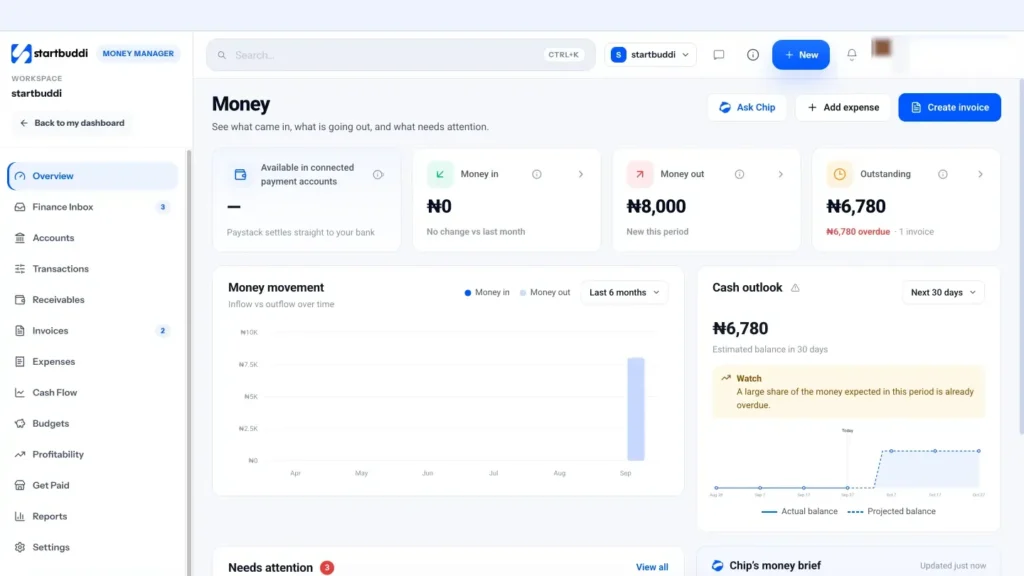1024x576 pixels.
Task: Click the Search input field
Action: [400, 55]
